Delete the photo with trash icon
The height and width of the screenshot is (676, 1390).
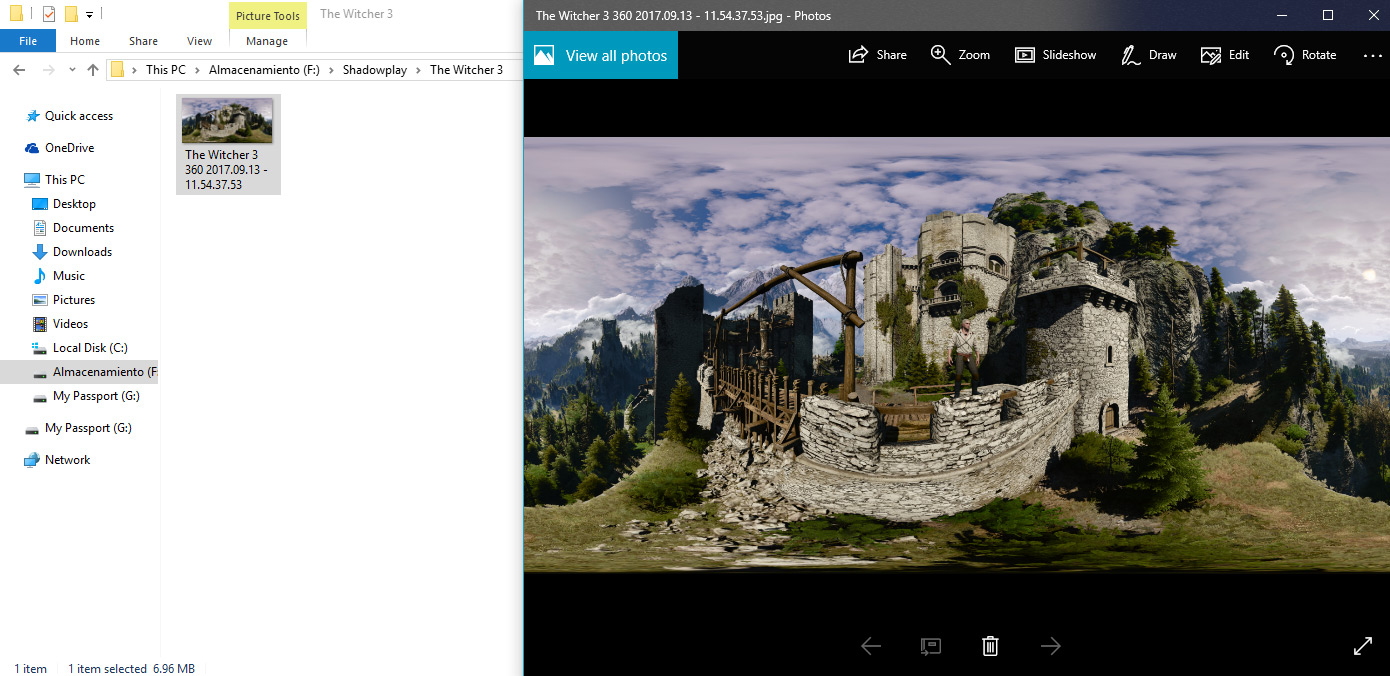(990, 646)
